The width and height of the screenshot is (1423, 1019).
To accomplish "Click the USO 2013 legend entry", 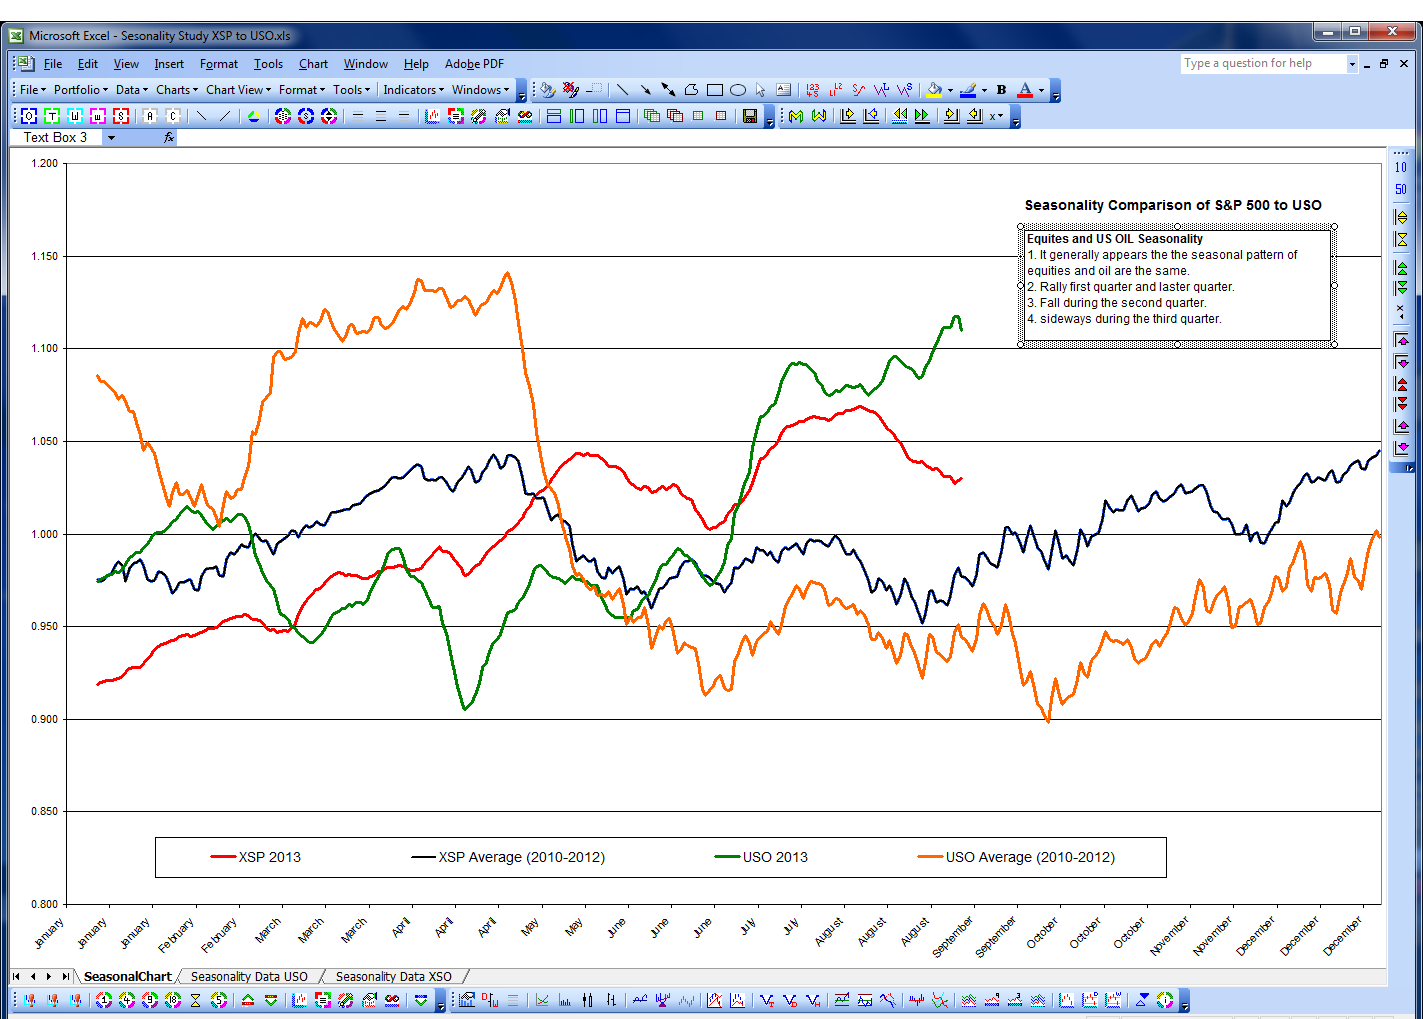I will 762,857.
